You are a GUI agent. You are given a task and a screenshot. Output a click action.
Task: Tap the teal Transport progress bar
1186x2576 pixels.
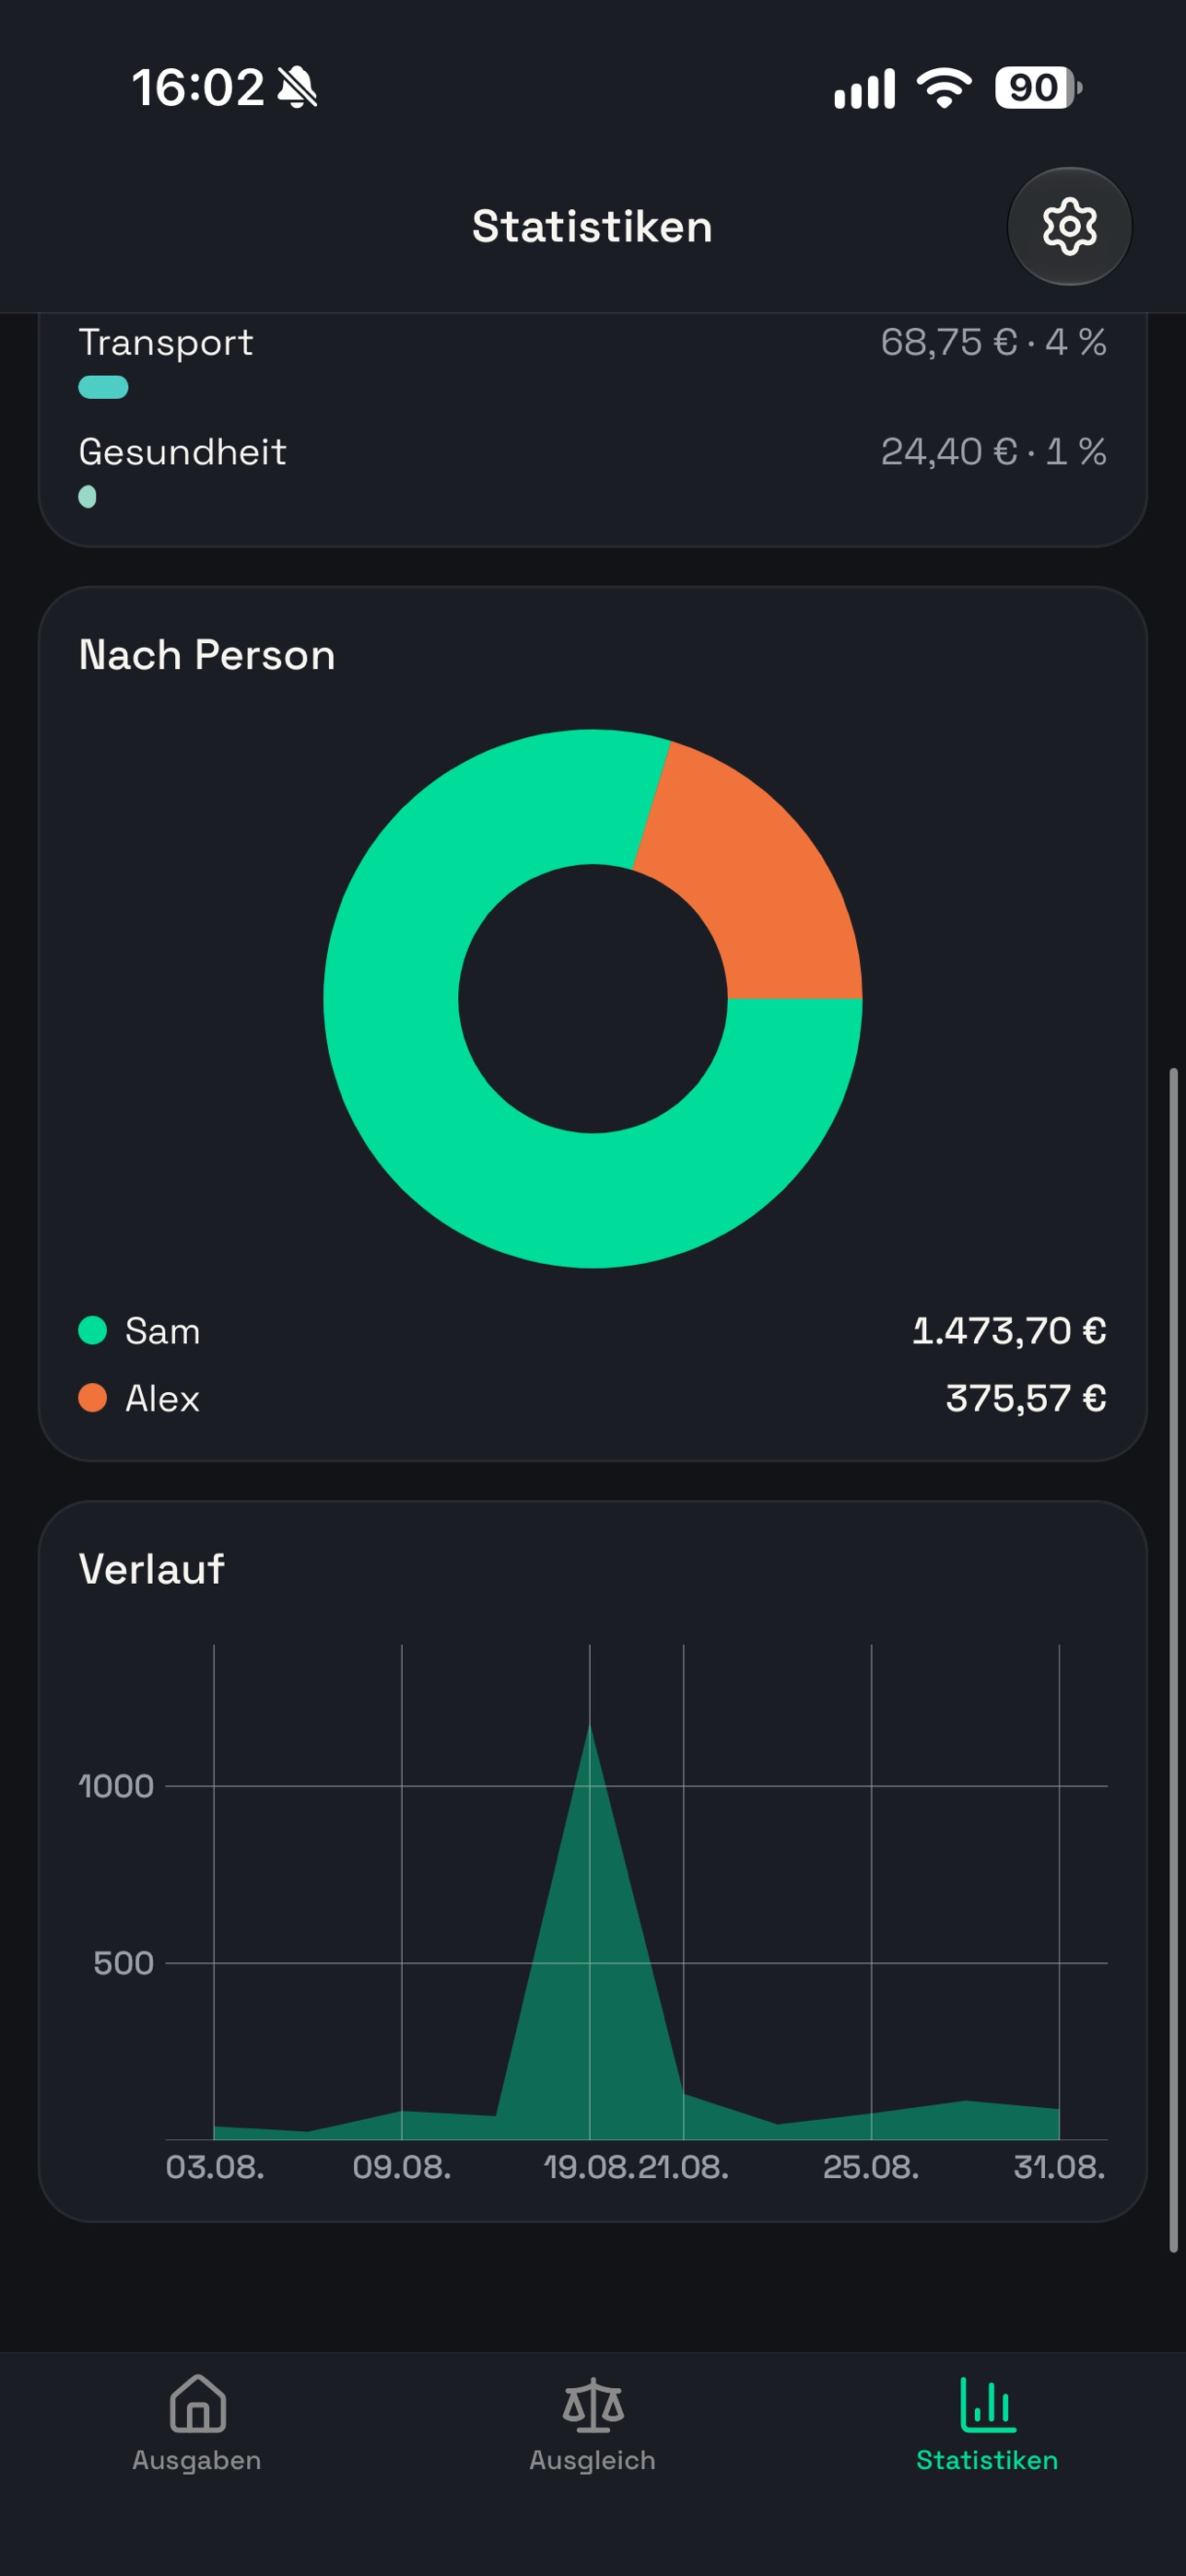[103, 387]
